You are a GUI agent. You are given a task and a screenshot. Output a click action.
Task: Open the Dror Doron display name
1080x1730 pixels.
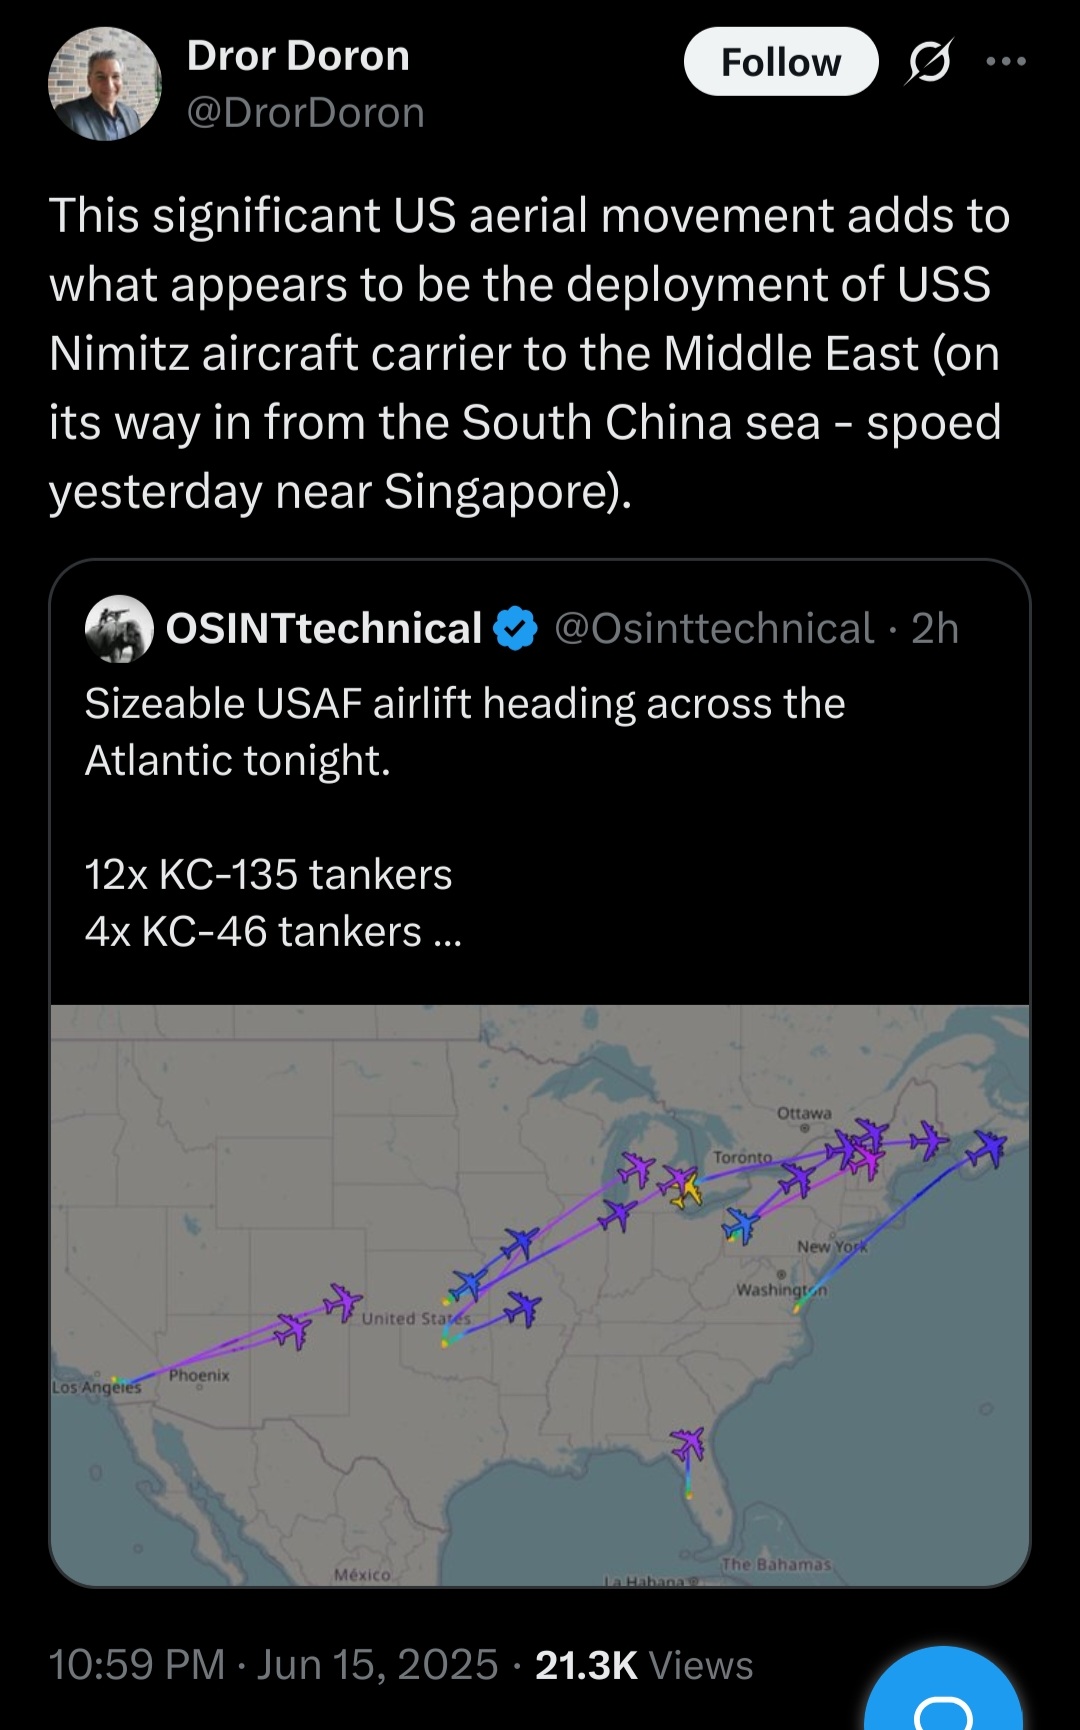click(298, 56)
